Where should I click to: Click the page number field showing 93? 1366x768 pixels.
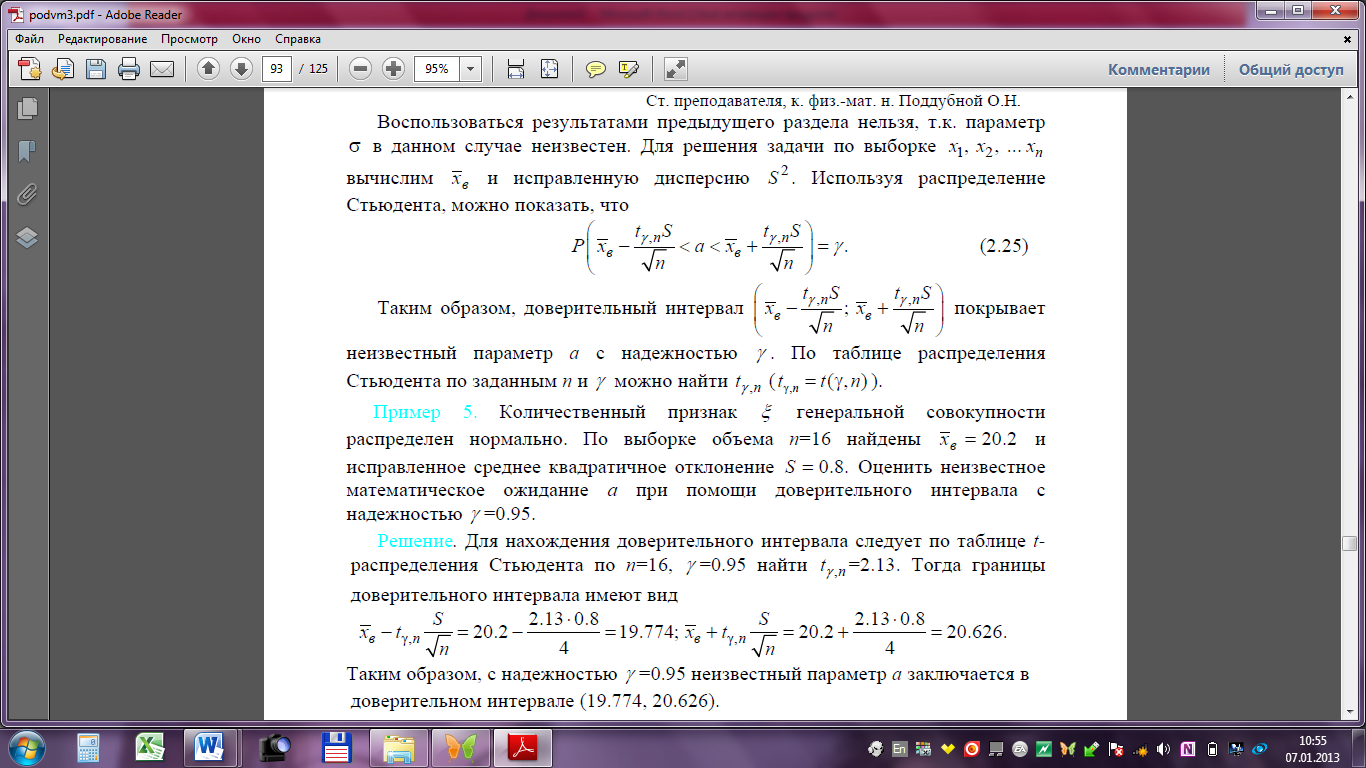pyautogui.click(x=276, y=69)
